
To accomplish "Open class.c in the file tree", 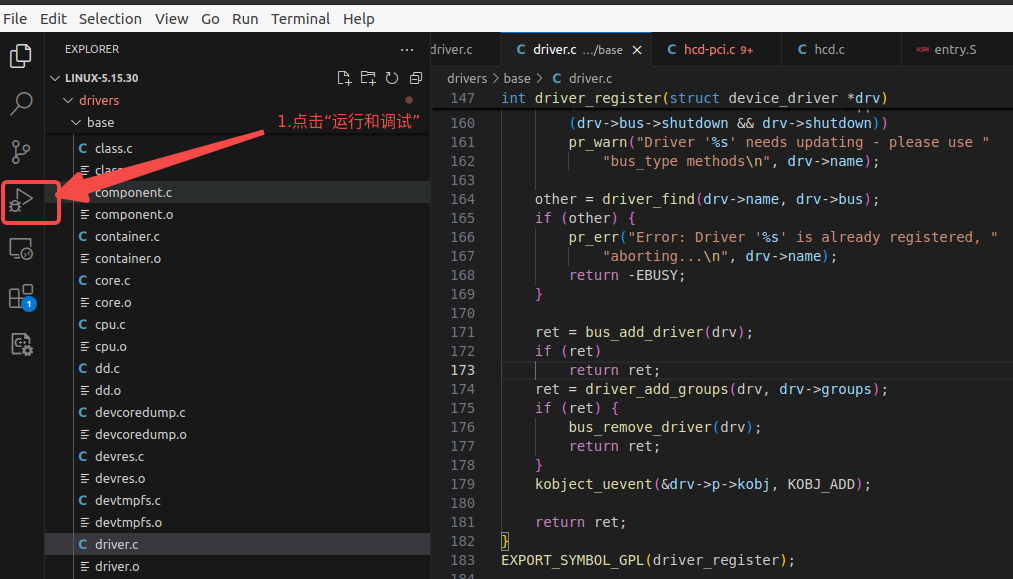I will pos(237,148).
